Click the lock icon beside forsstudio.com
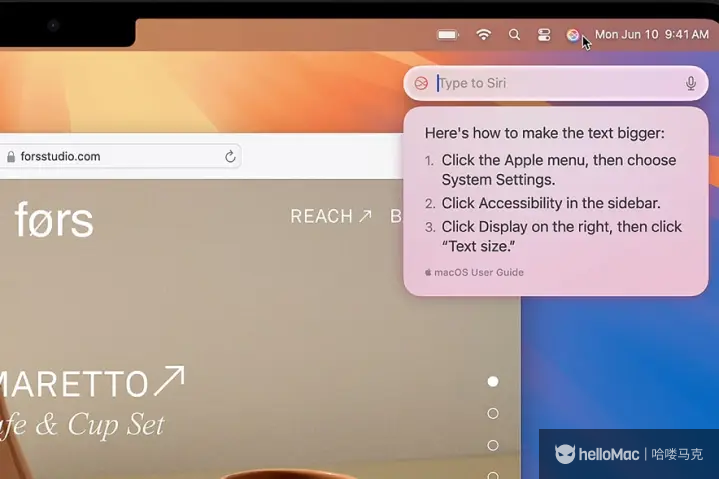The height and width of the screenshot is (479, 719). (11, 157)
